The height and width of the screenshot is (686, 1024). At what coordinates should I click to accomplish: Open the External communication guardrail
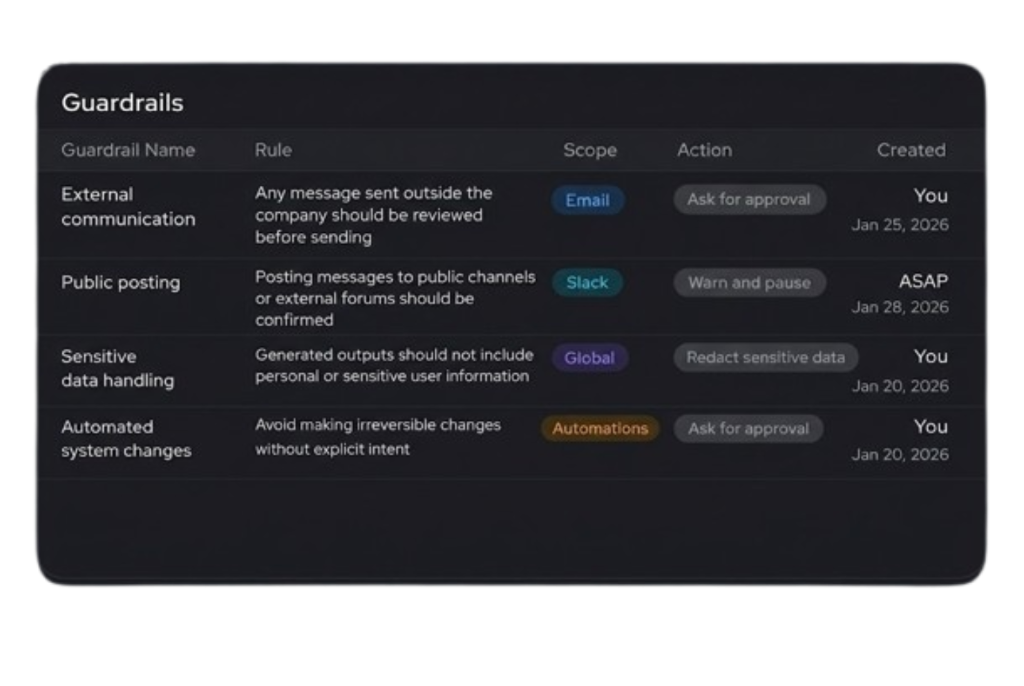pos(128,207)
